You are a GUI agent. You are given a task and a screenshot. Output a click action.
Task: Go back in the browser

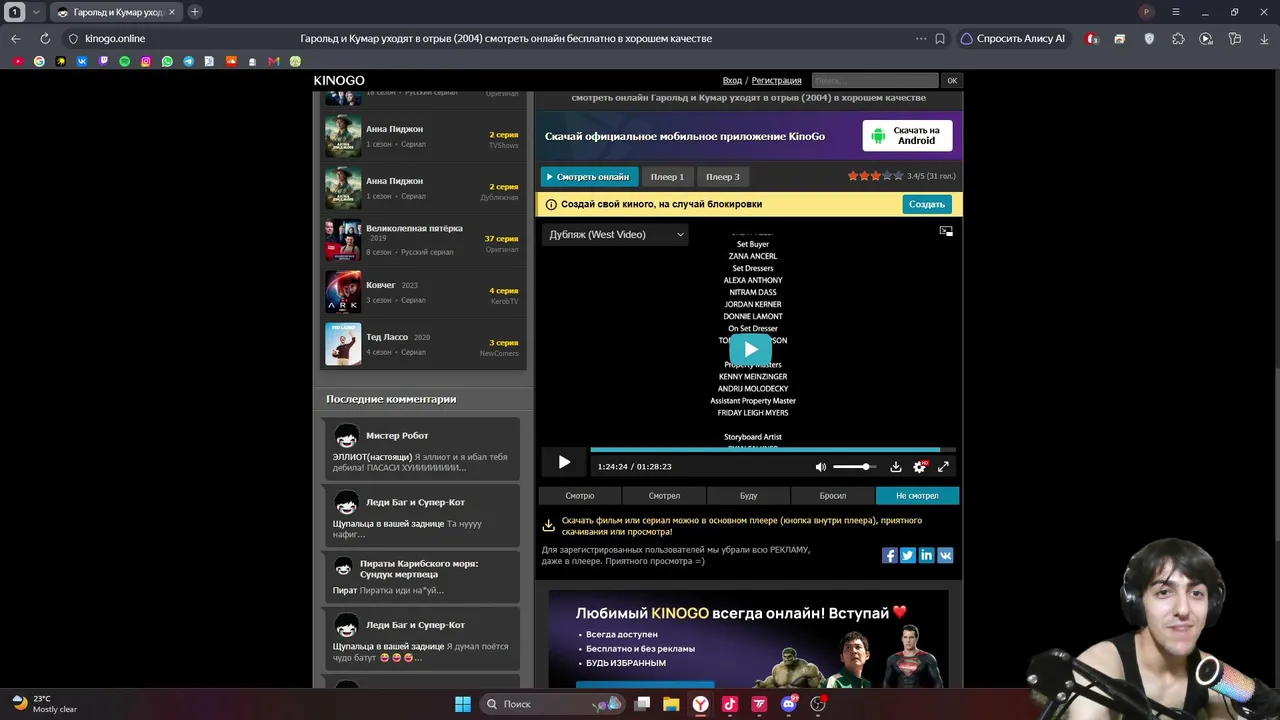pos(16,39)
